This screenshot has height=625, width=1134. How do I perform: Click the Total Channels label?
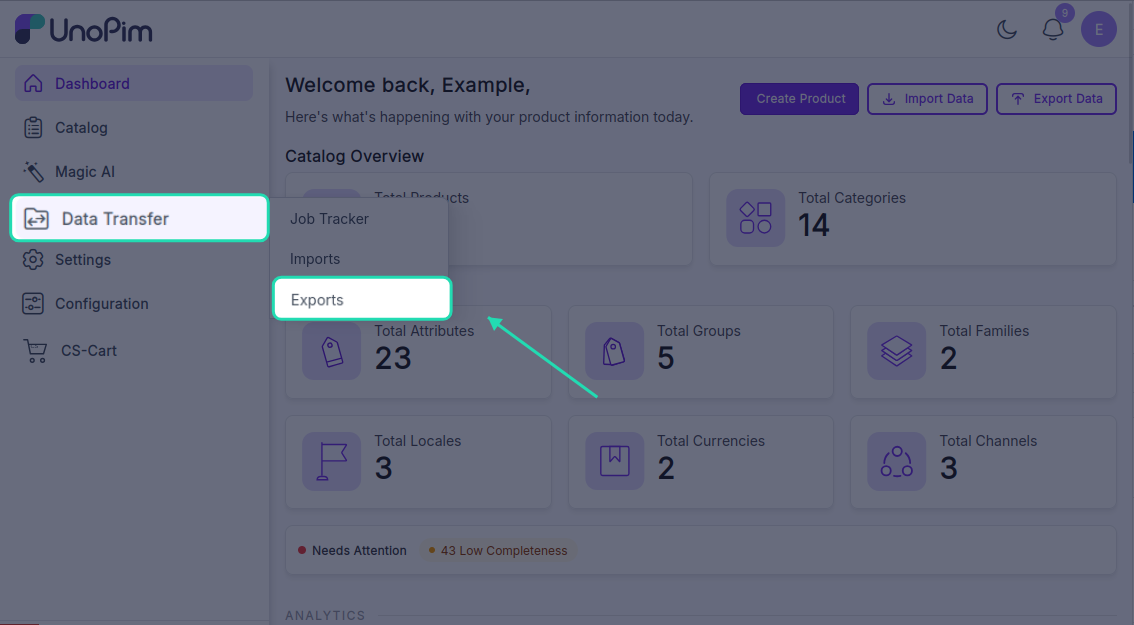(988, 441)
